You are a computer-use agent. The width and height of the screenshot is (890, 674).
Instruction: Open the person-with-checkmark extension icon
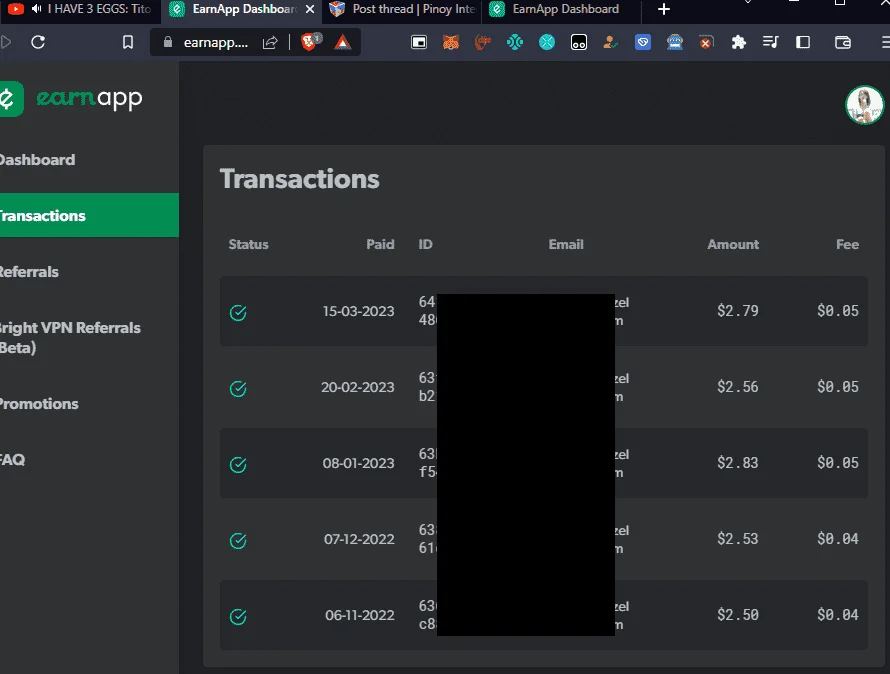coord(610,42)
